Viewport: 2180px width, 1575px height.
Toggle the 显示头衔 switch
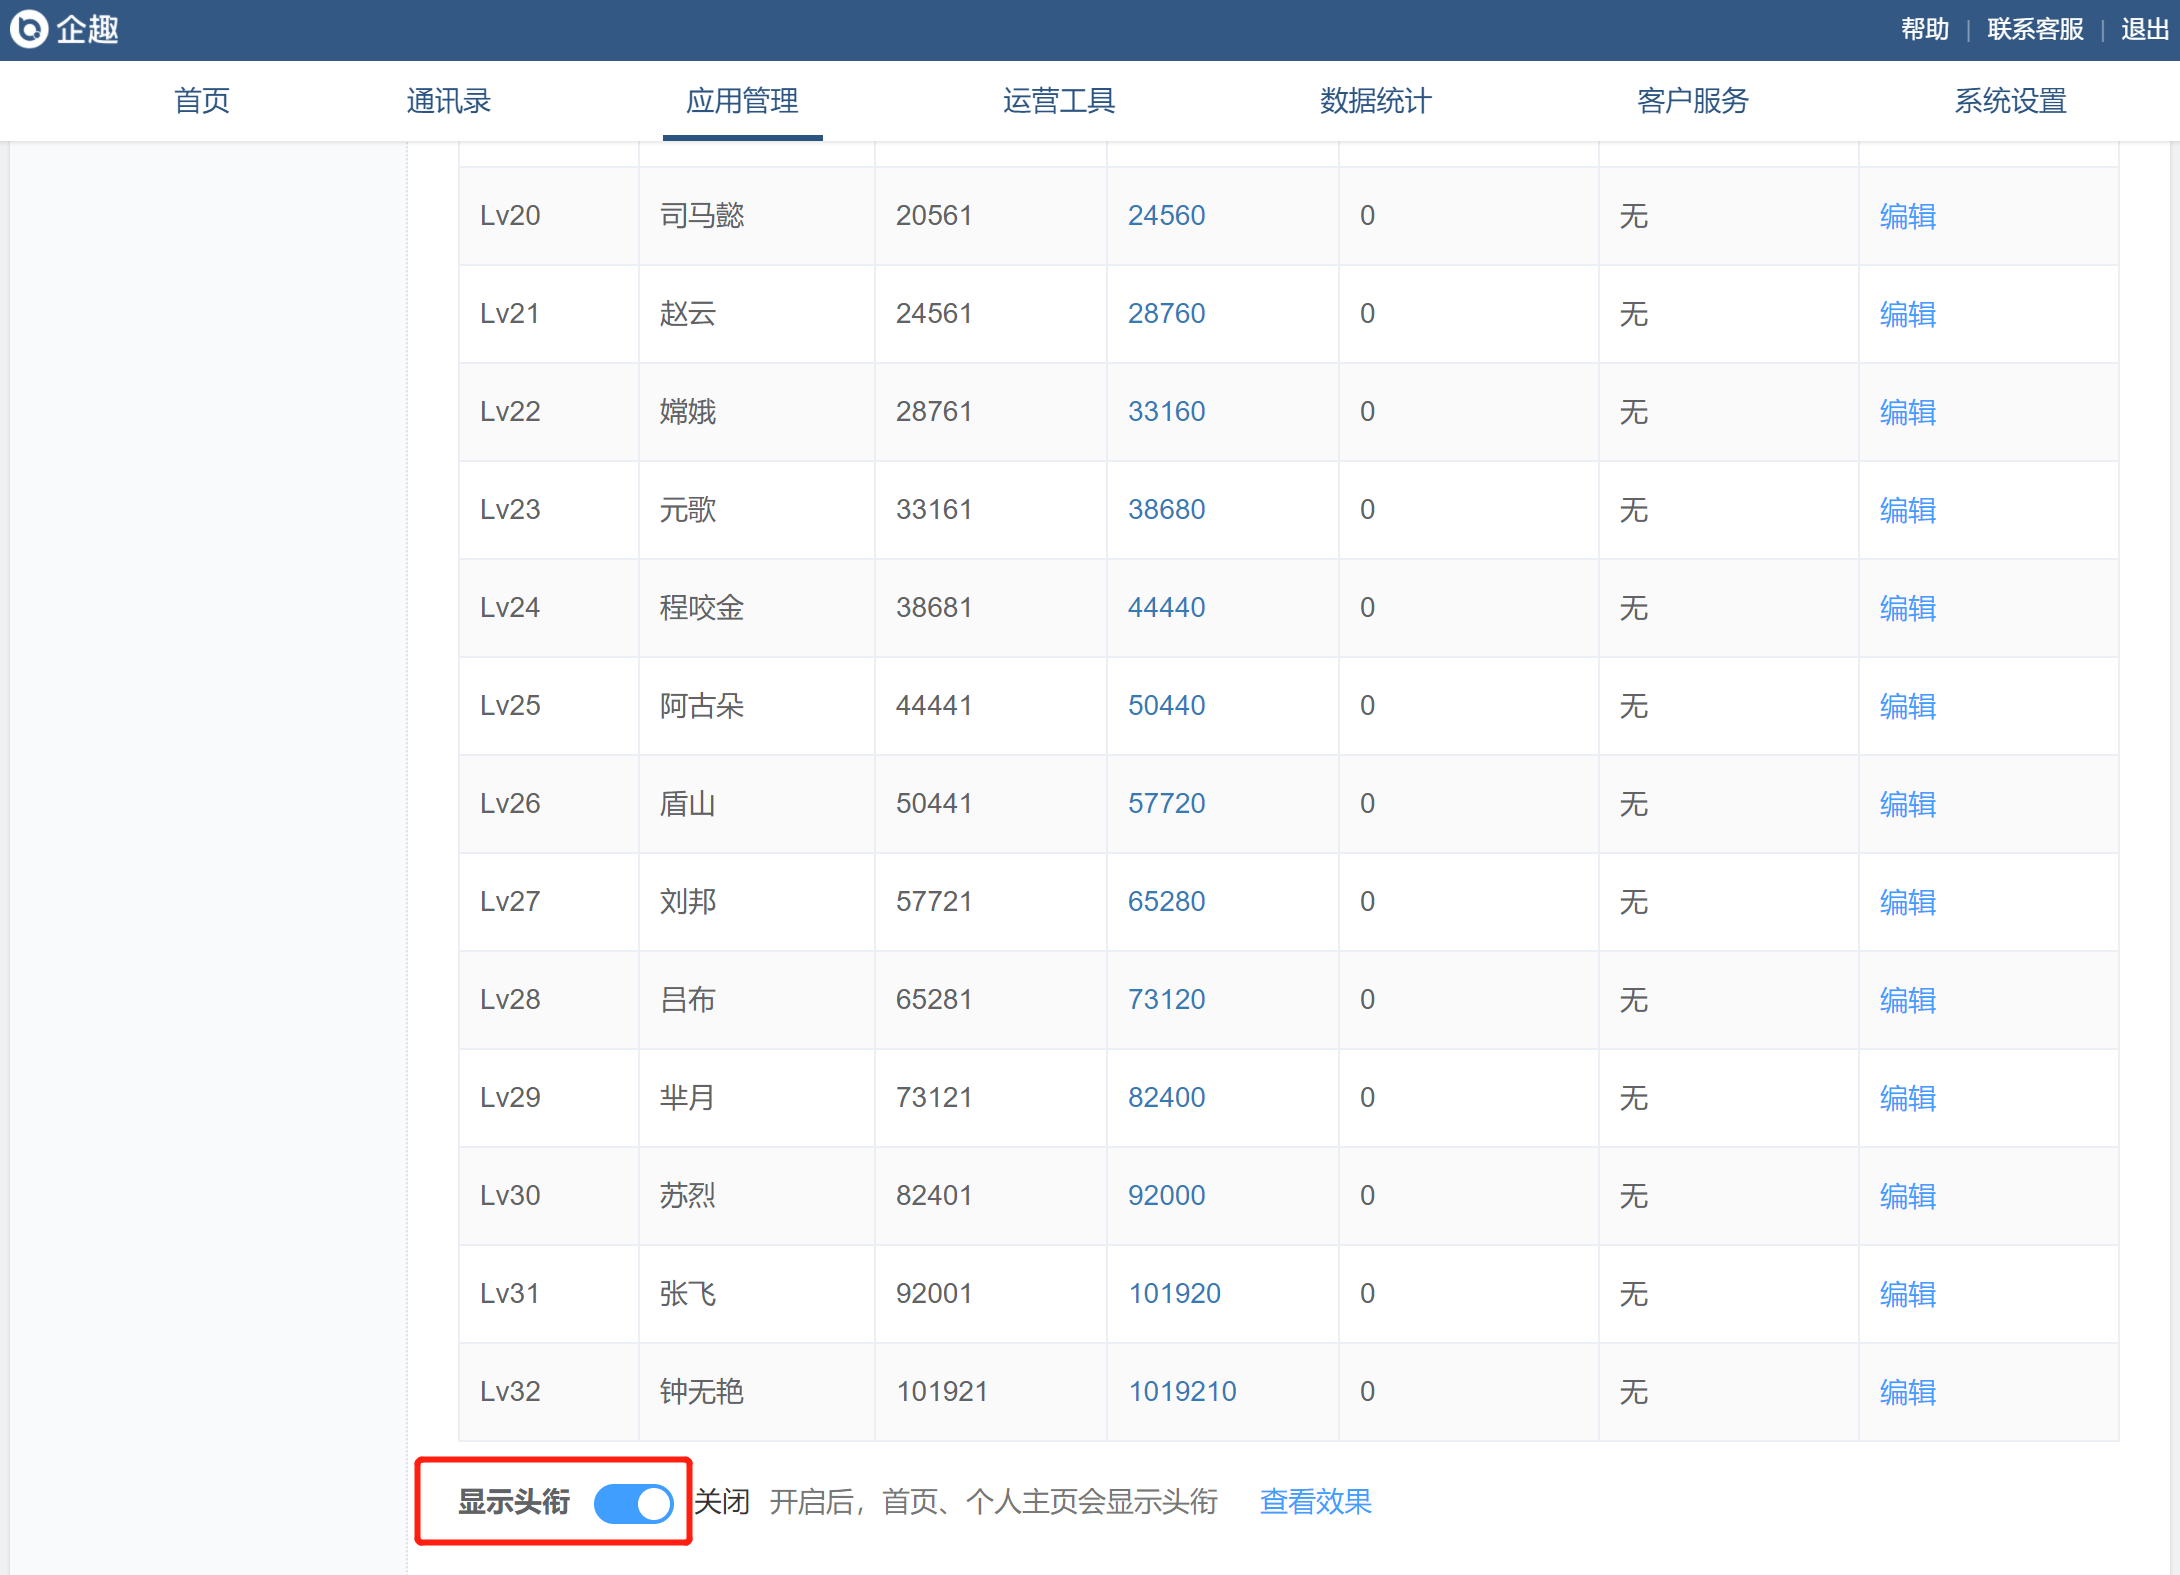633,1503
